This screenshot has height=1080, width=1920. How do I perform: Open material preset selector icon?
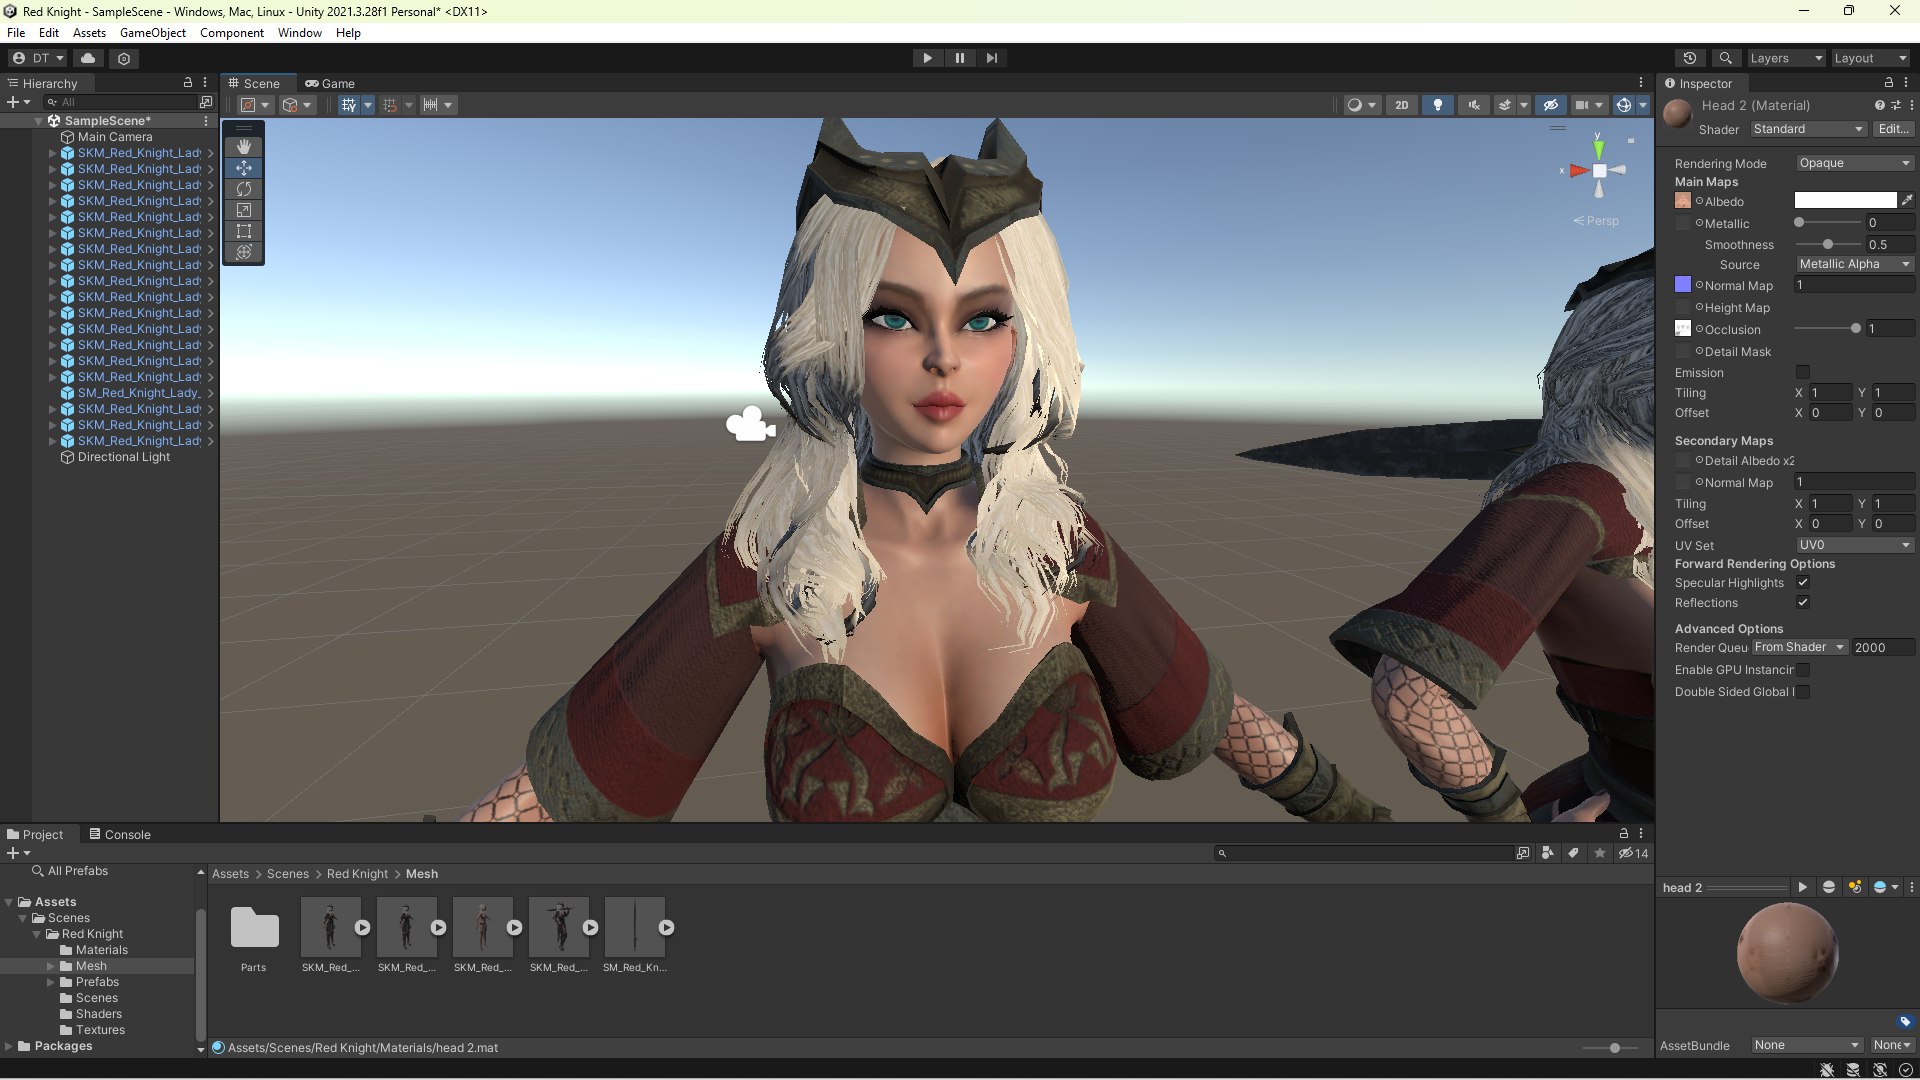click(x=1895, y=105)
